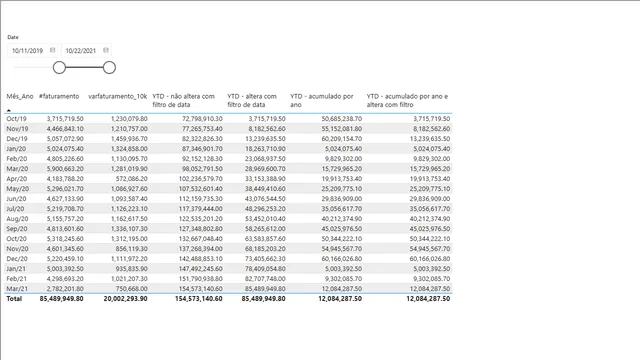This screenshot has width=640, height=360.
Task: Select the Nov/20 row label
Action: coord(17,249)
